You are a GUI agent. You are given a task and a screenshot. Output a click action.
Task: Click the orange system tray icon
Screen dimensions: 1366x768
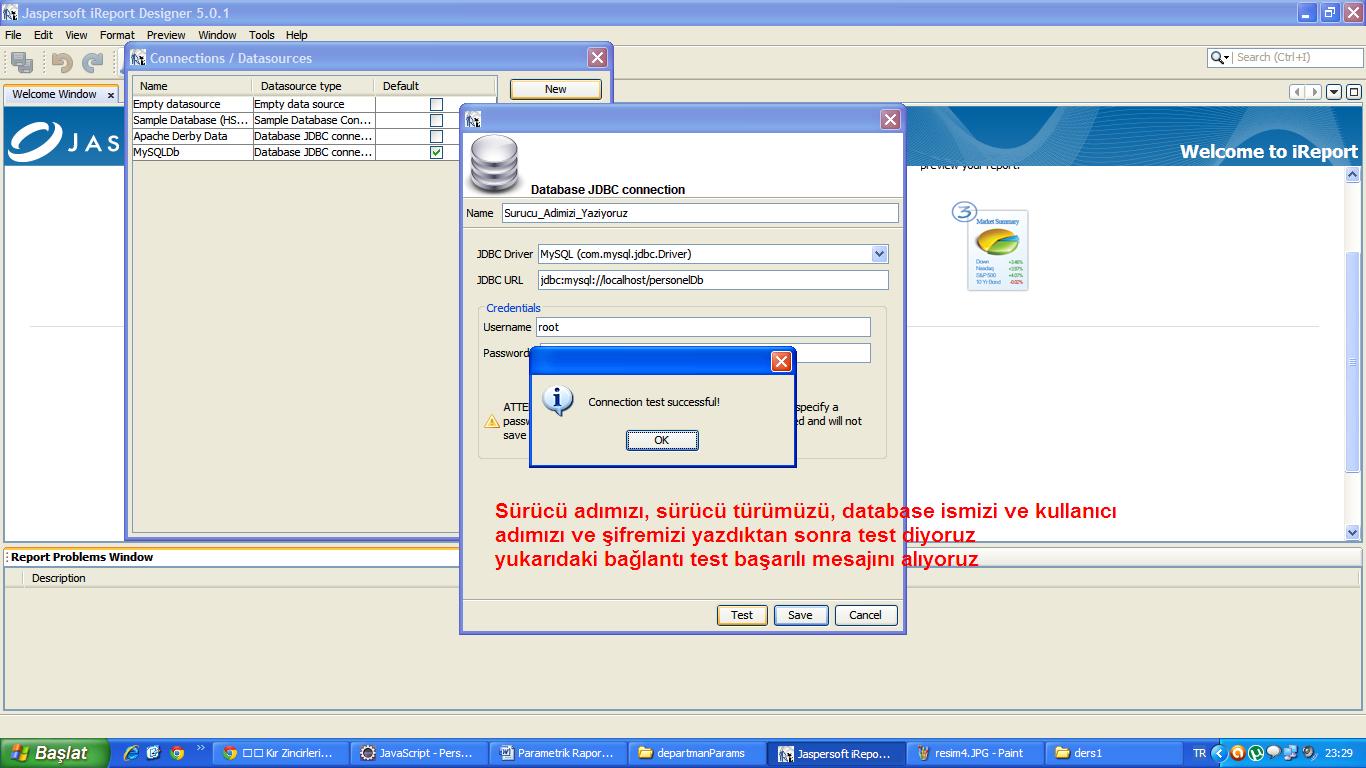click(1238, 753)
